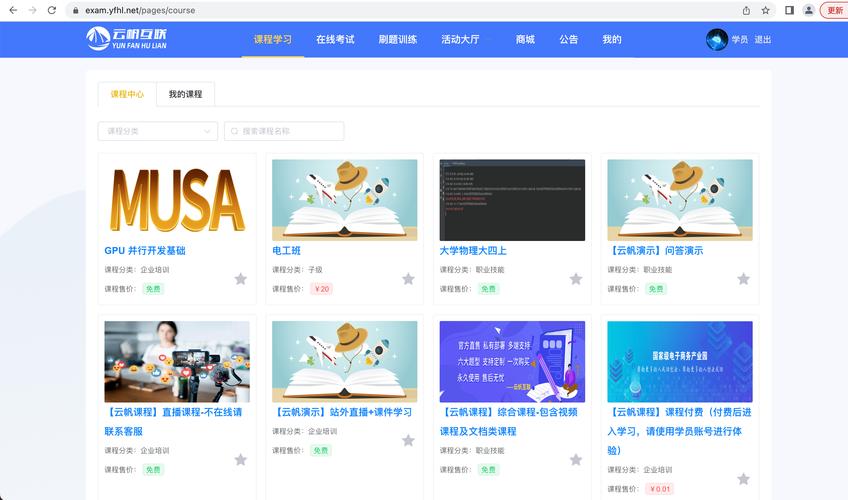Viewport: 848px width, 500px height.
Task: Open the 公告 navigation menu
Action: (568, 39)
